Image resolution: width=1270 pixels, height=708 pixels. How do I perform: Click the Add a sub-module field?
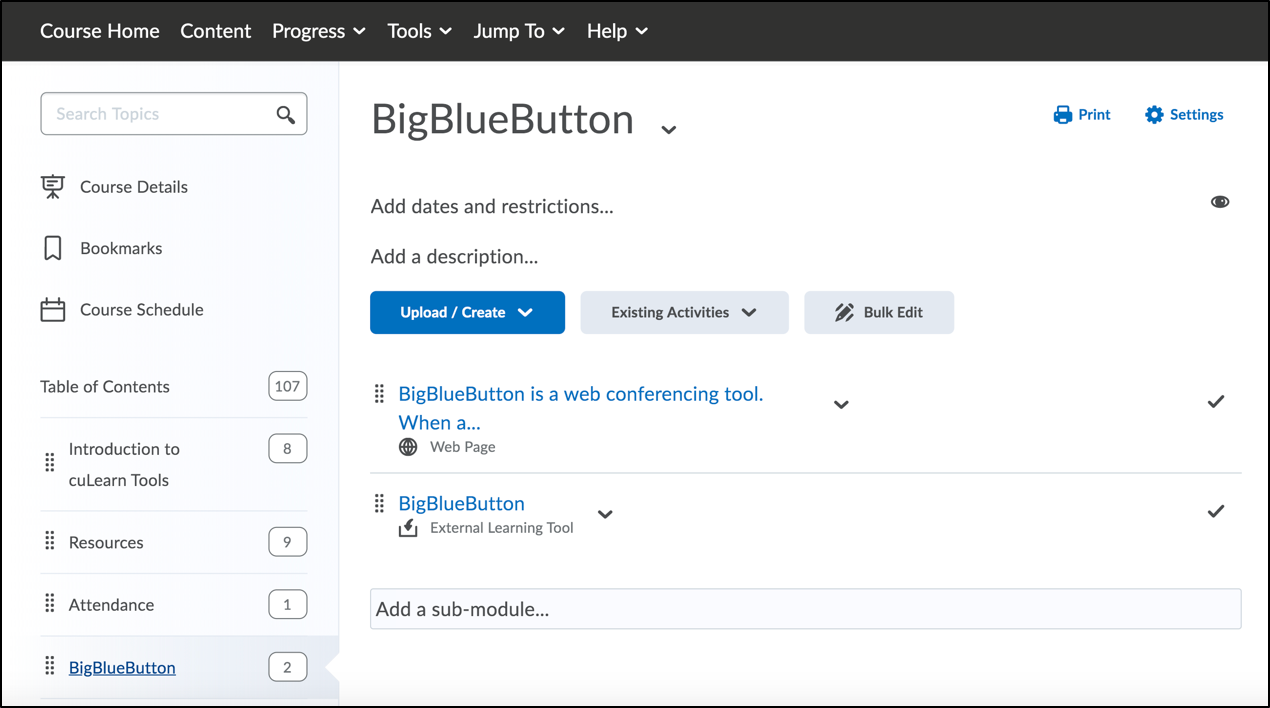pos(805,609)
